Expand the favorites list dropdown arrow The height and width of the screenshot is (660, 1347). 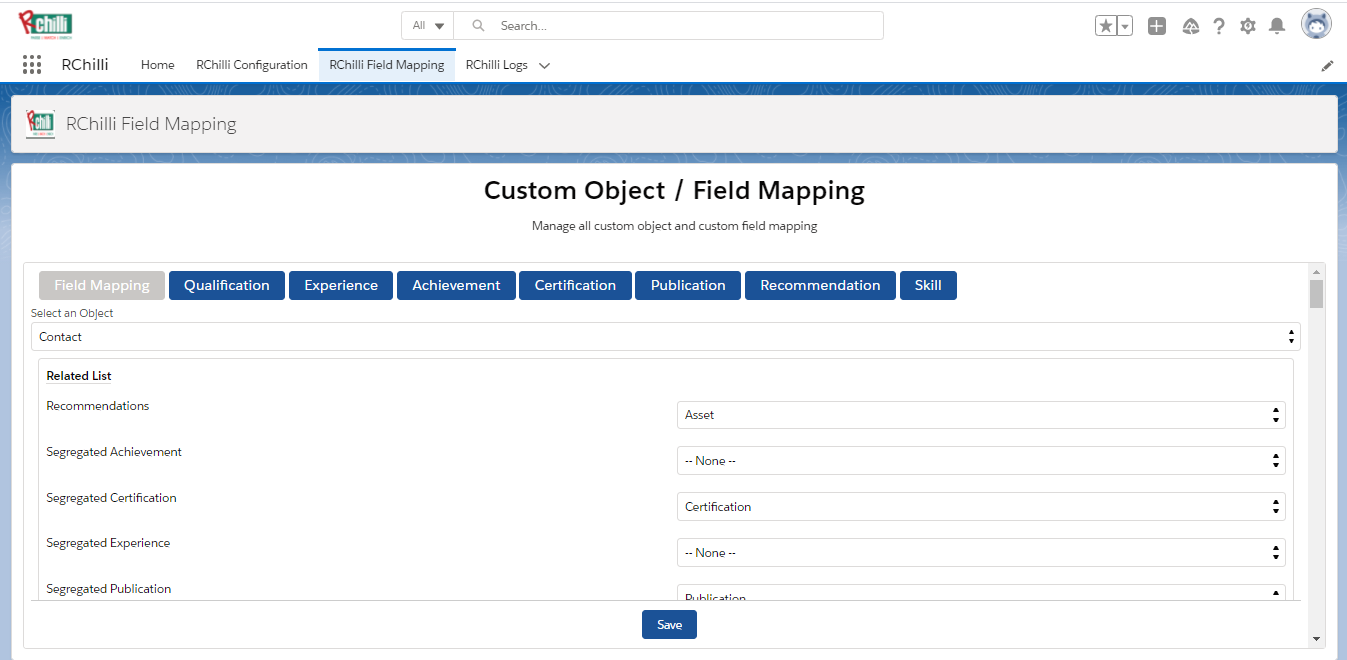1125,26
